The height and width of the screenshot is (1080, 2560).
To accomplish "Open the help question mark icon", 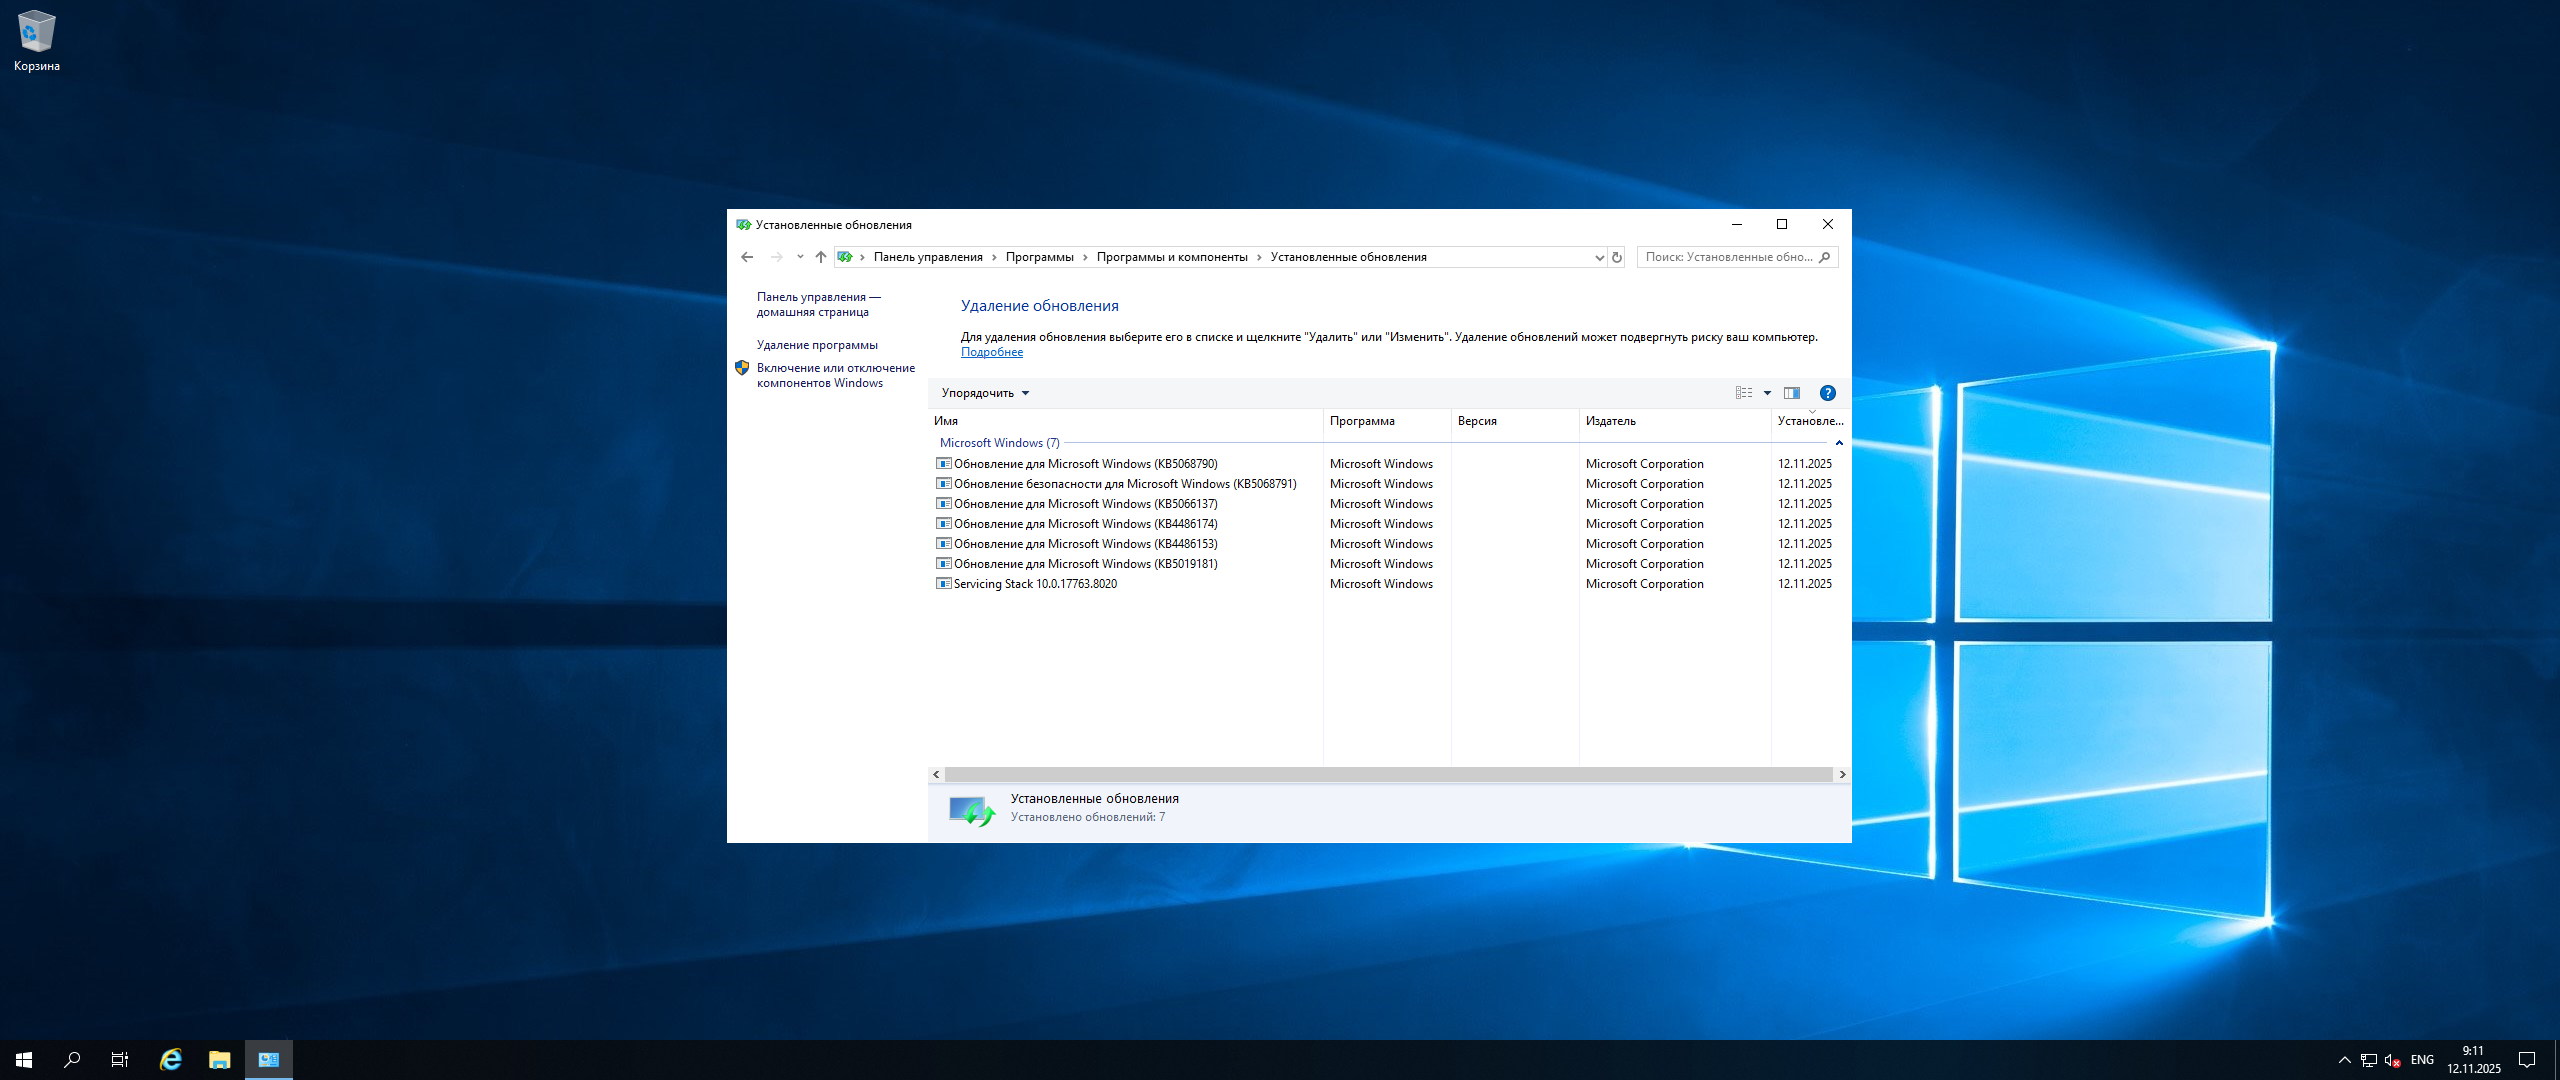I will (x=1827, y=393).
